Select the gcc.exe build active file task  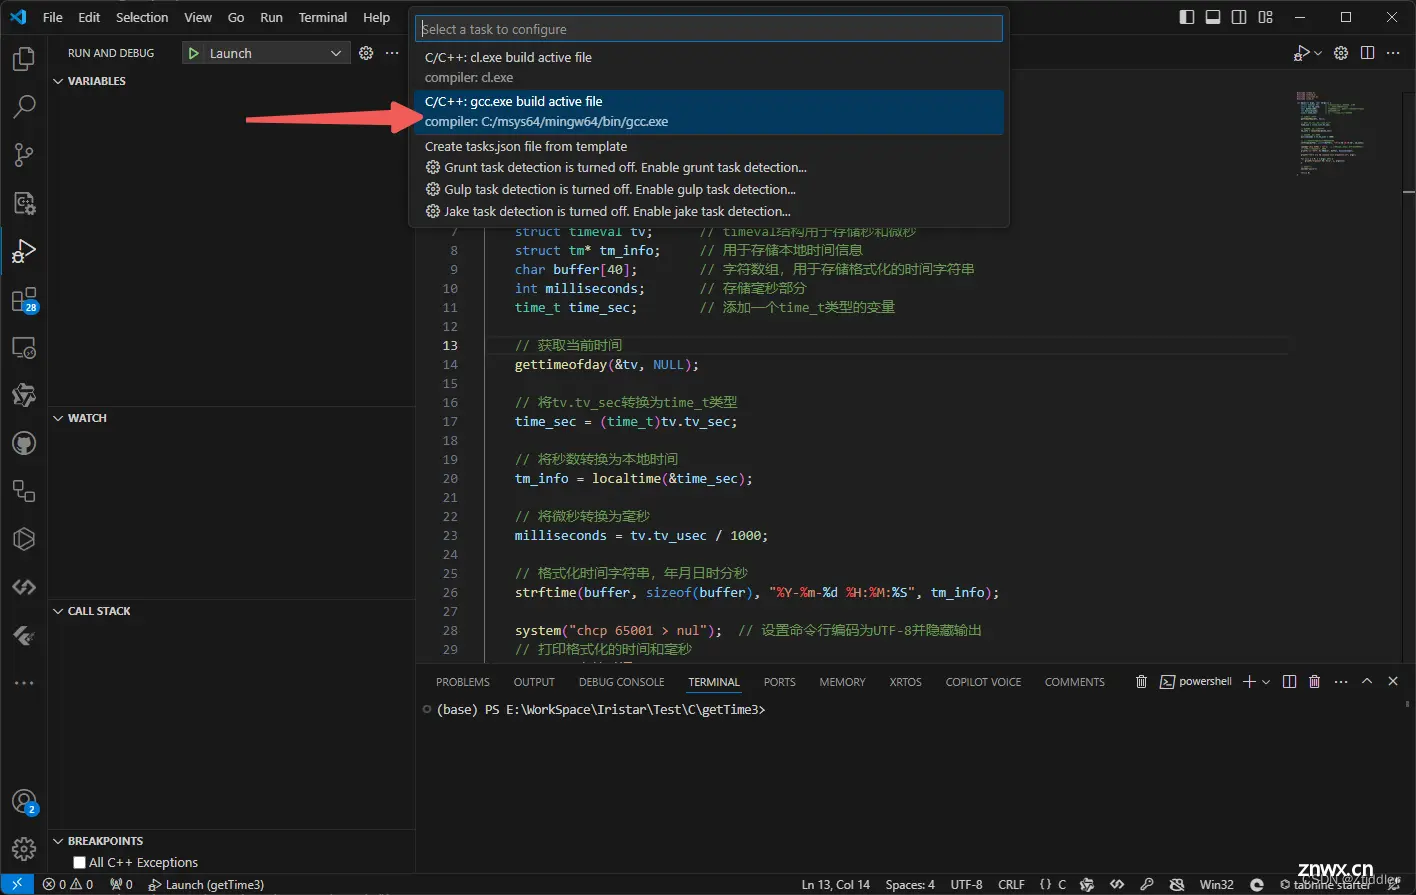(x=709, y=112)
